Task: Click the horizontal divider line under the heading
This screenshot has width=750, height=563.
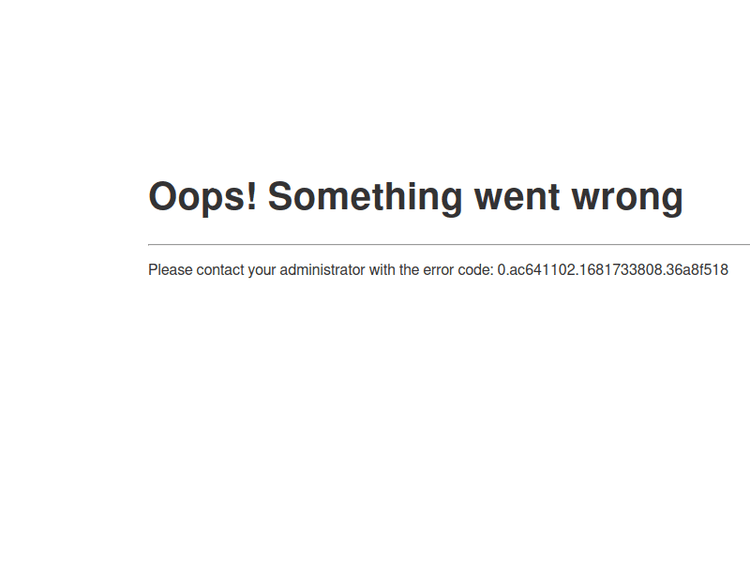Action: pyautogui.click(x=449, y=244)
